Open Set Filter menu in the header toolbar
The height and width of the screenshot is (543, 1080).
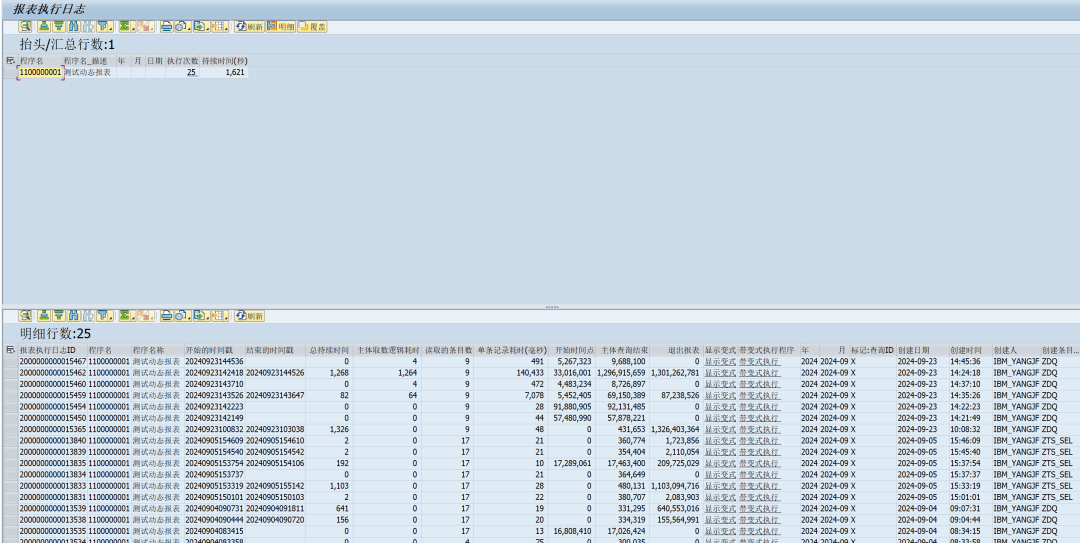click(105, 27)
